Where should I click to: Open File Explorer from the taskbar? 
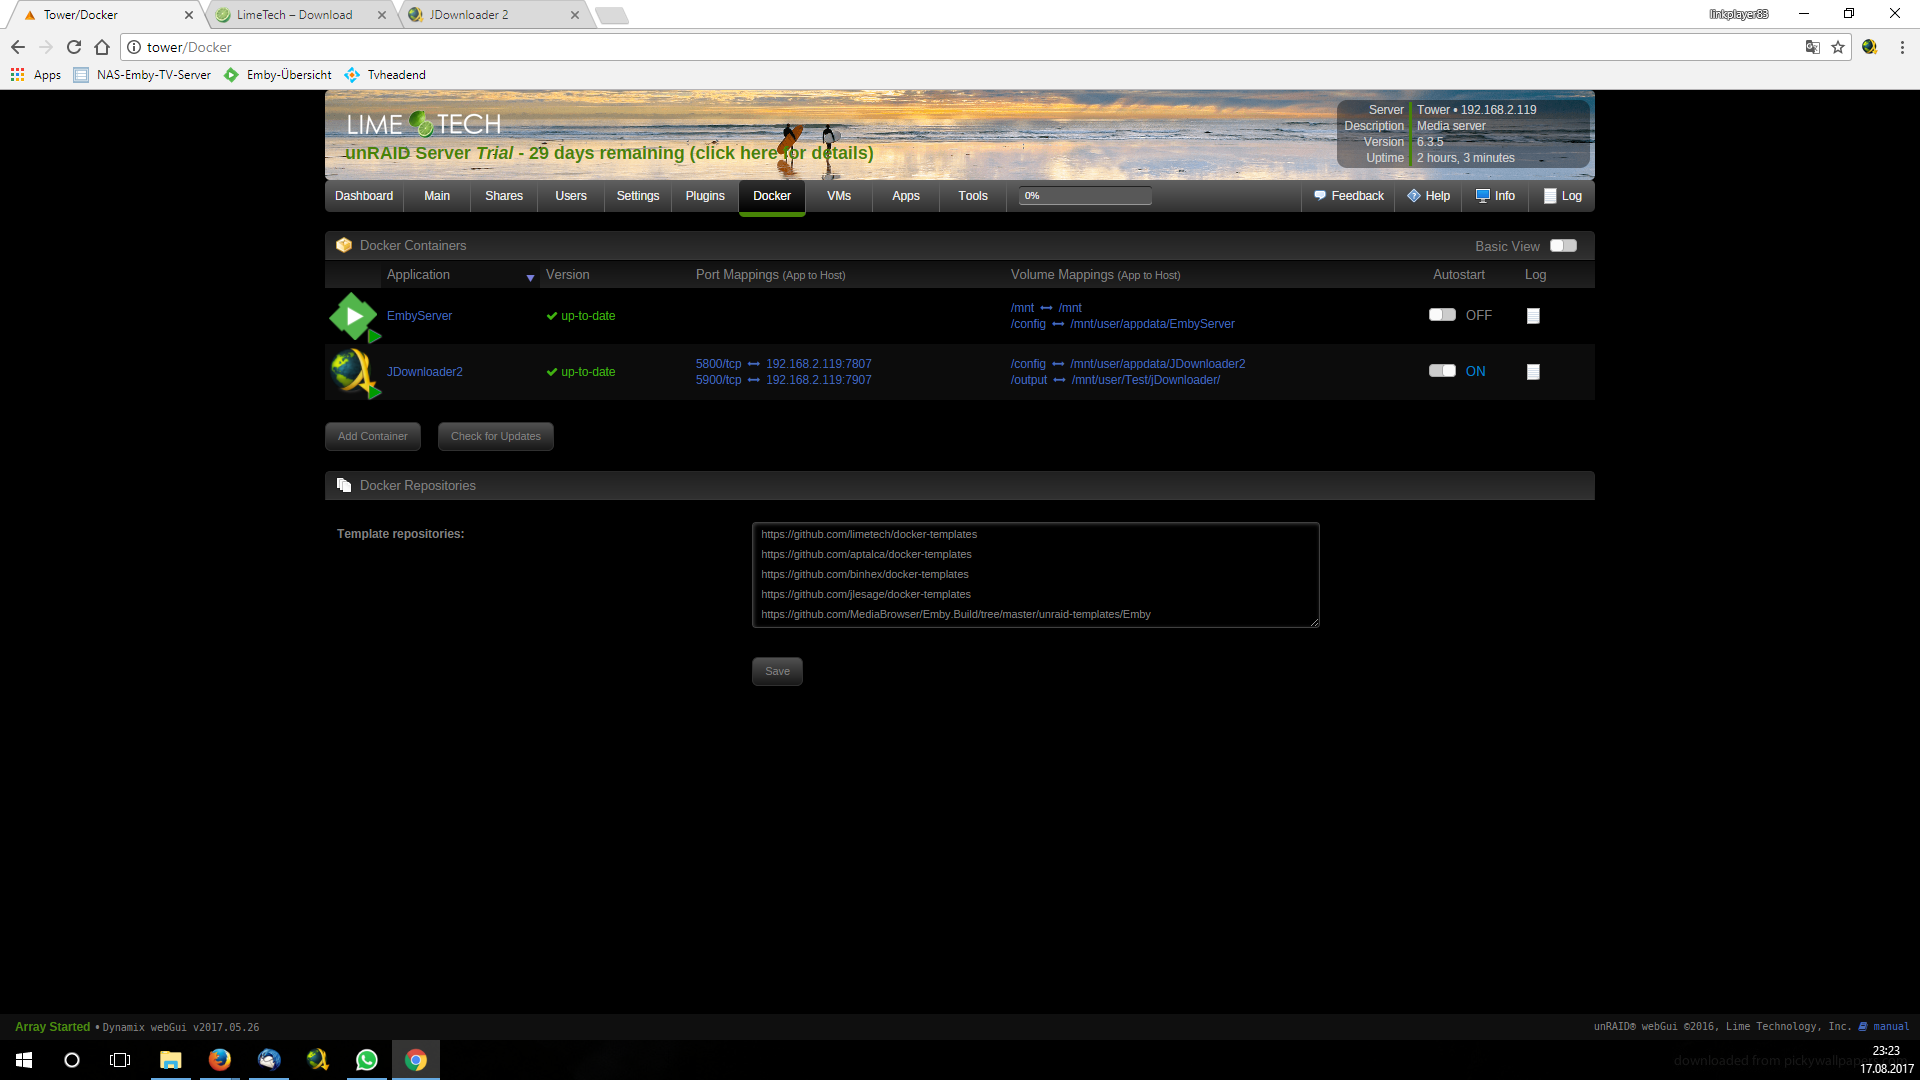[171, 1060]
